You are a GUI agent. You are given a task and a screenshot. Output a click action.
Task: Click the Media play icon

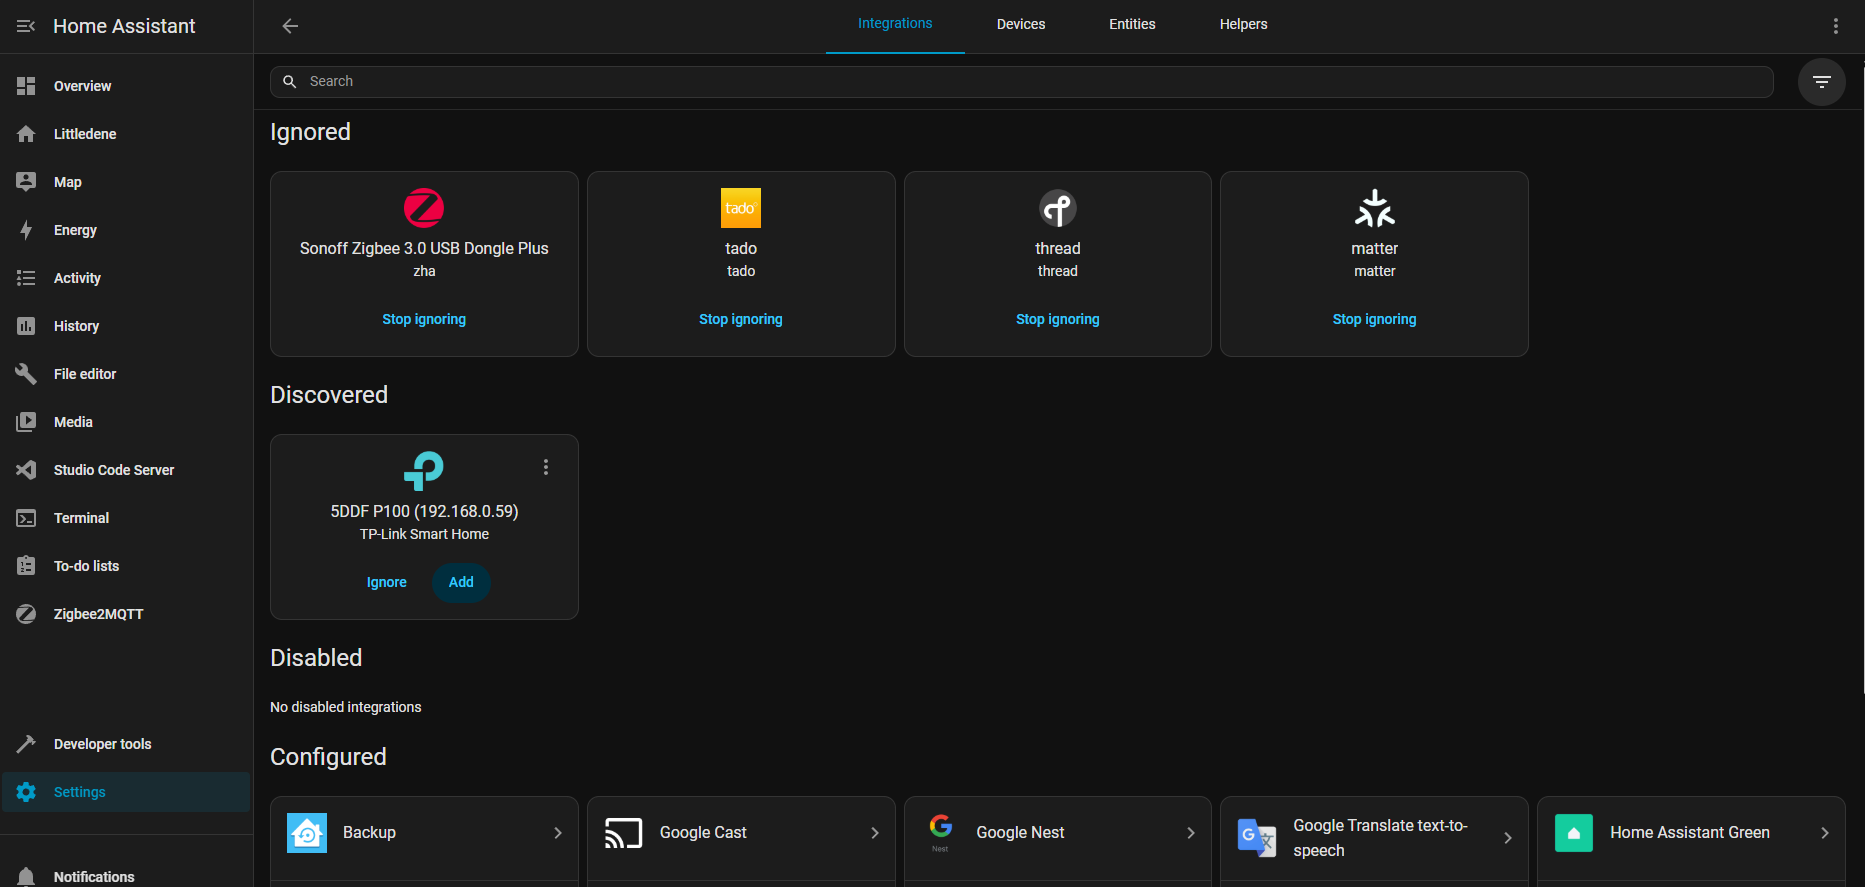[x=26, y=422]
